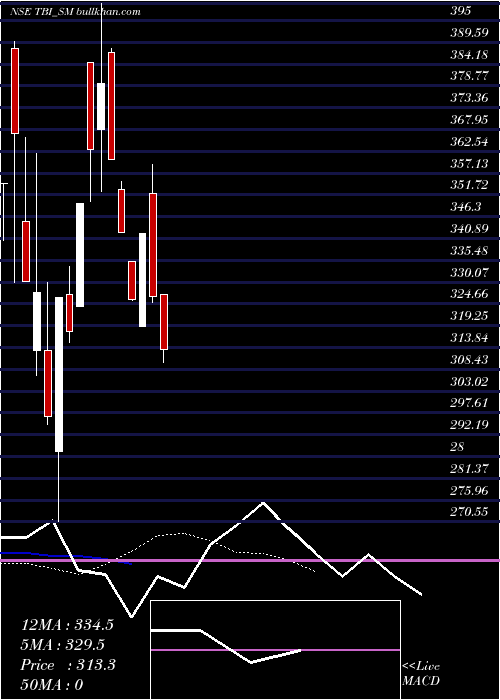The height and width of the screenshot is (700, 500).
Task: Select the pink horizontal MACD baseline
Action: [250, 560]
